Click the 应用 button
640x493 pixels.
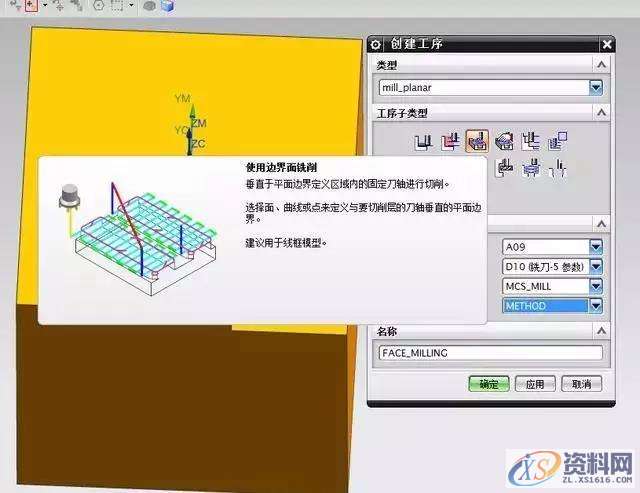pyautogui.click(x=535, y=384)
